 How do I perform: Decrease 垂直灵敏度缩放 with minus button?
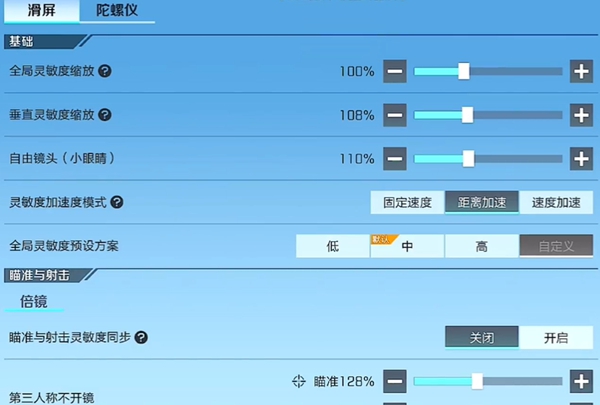[x=395, y=115]
